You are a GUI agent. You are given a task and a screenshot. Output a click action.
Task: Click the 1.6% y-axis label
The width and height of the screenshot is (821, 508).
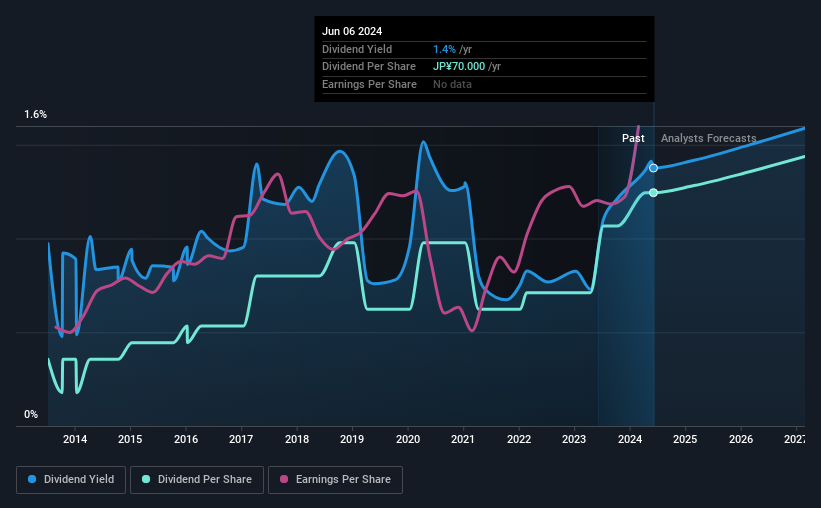pyautogui.click(x=36, y=114)
